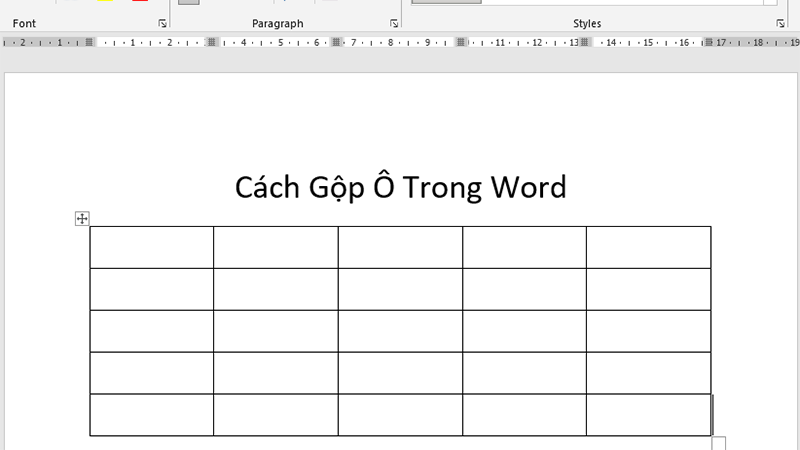Screen dimensions: 800x450
Task: Click the 'Styles' group label
Action: [x=587, y=23]
